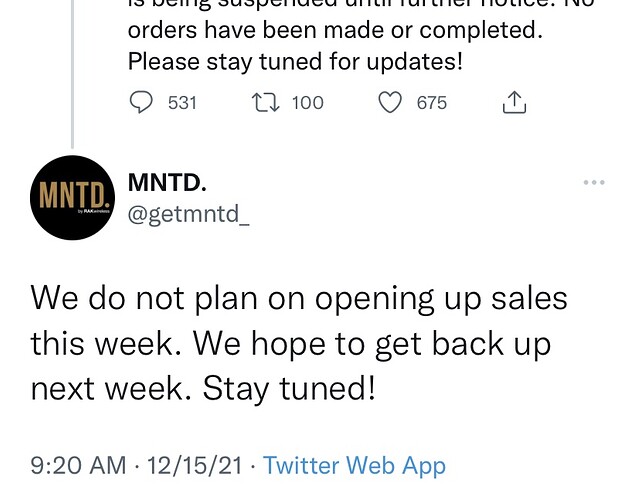View the 531 replies count
This screenshot has width=639, height=500.
click(183, 103)
